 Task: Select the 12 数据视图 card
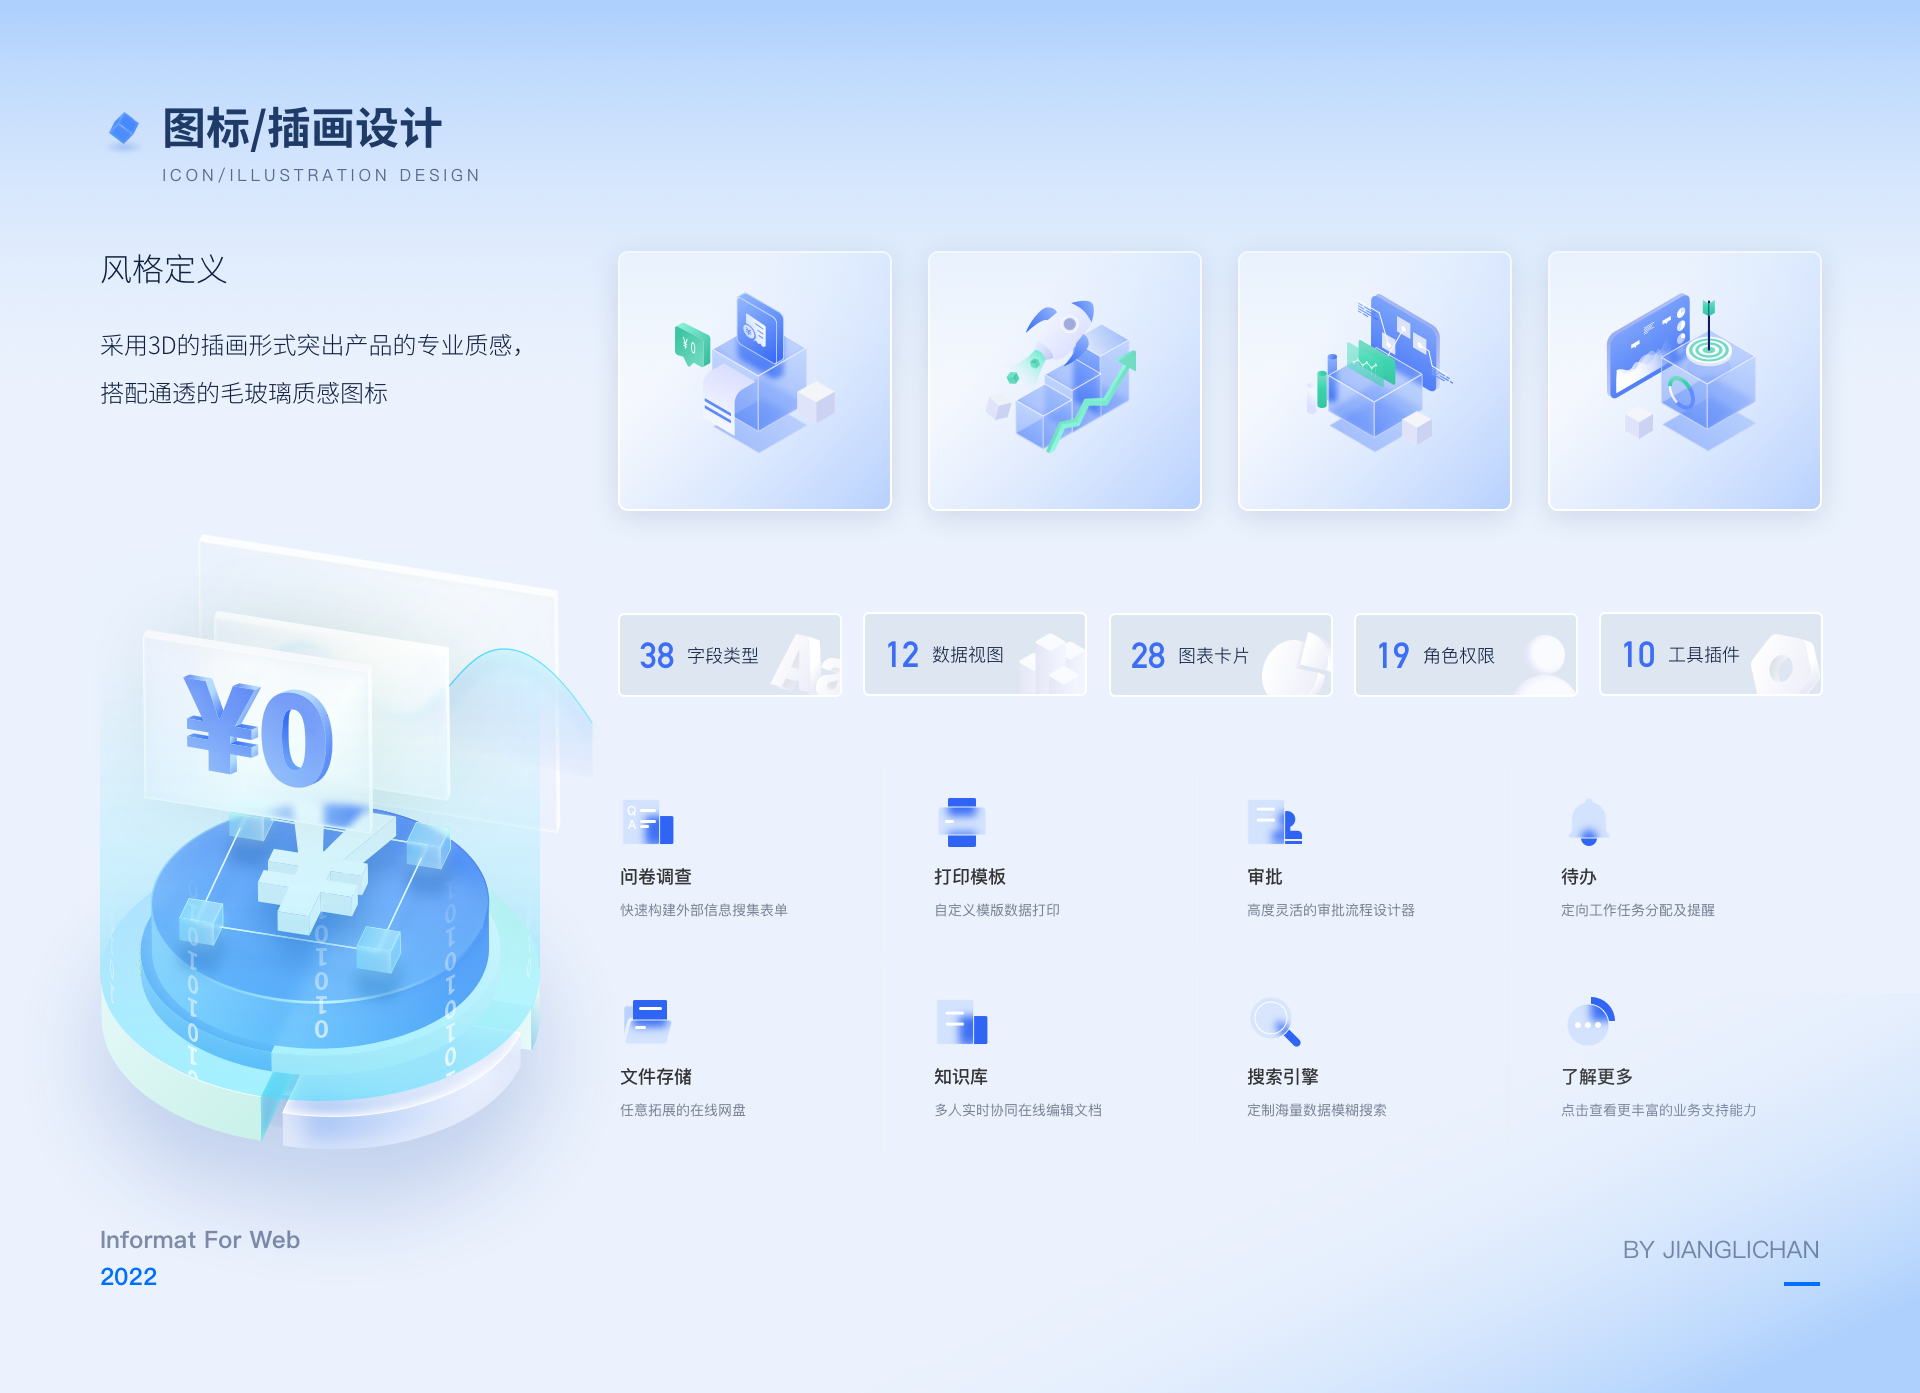975,655
